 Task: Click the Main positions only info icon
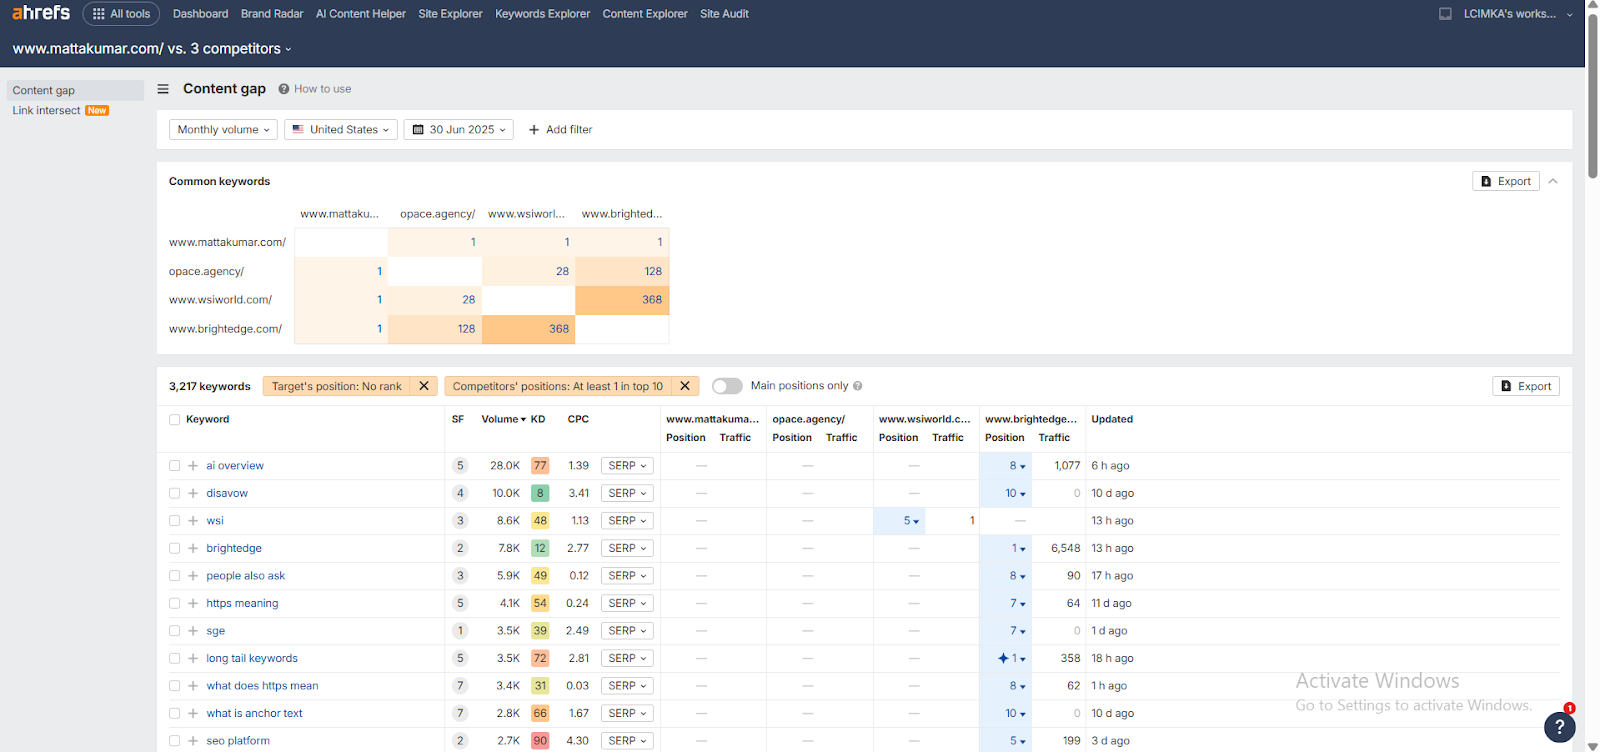[858, 386]
